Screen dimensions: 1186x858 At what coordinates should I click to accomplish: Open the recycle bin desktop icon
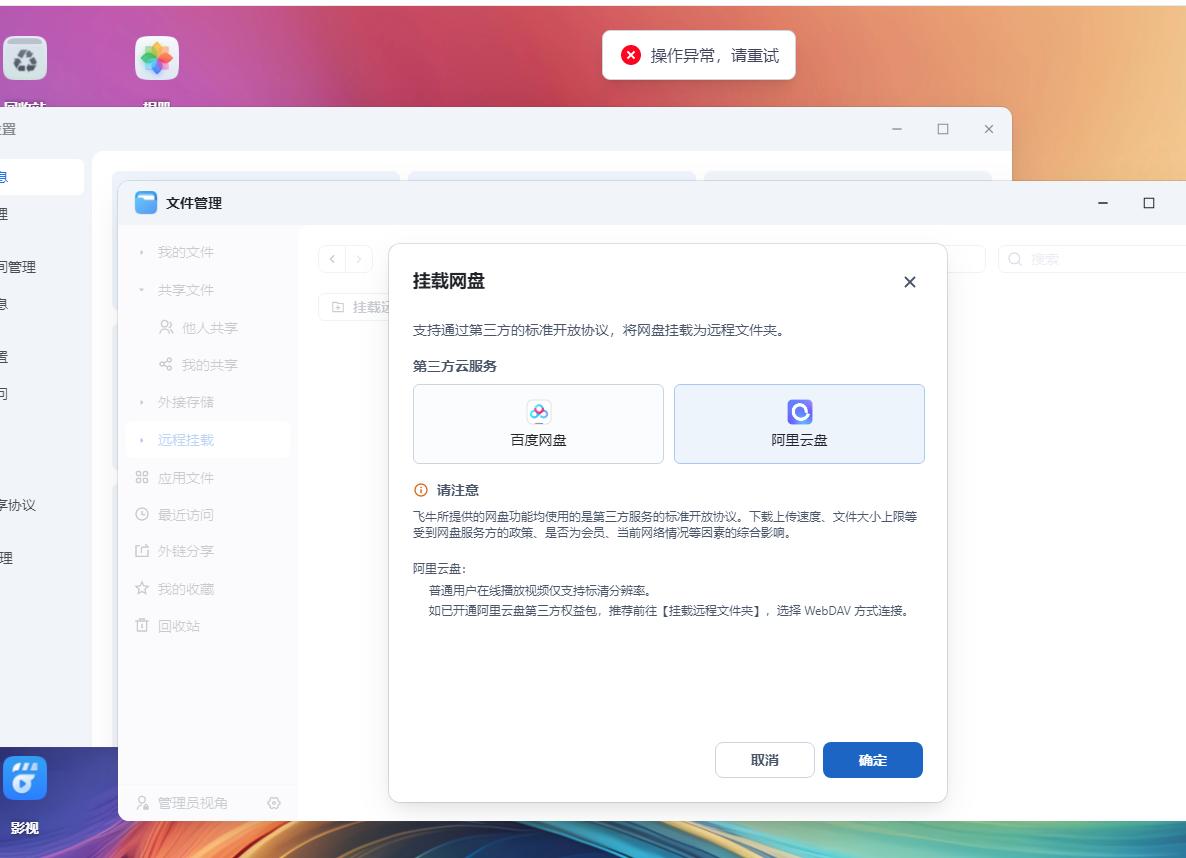(25, 58)
